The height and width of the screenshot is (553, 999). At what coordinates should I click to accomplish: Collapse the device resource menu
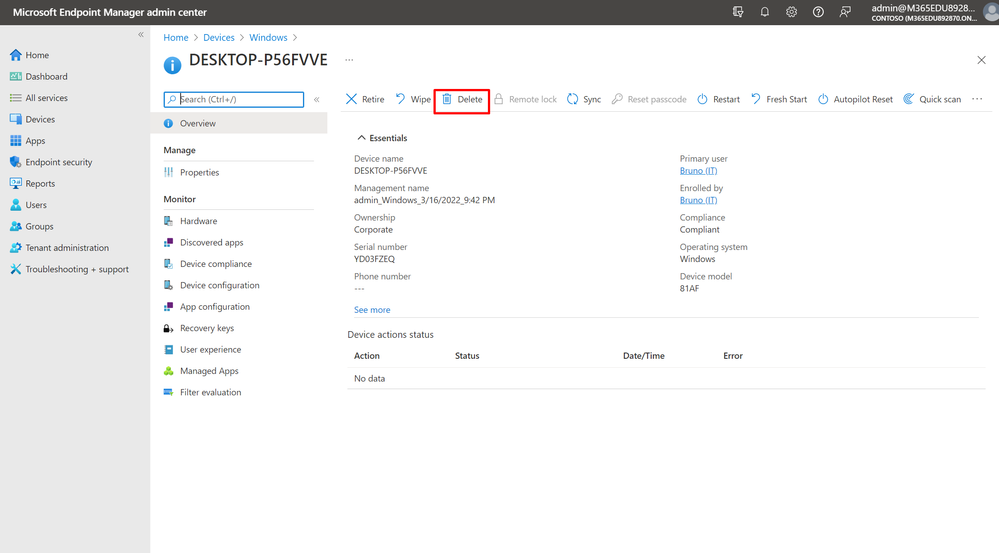tap(317, 99)
